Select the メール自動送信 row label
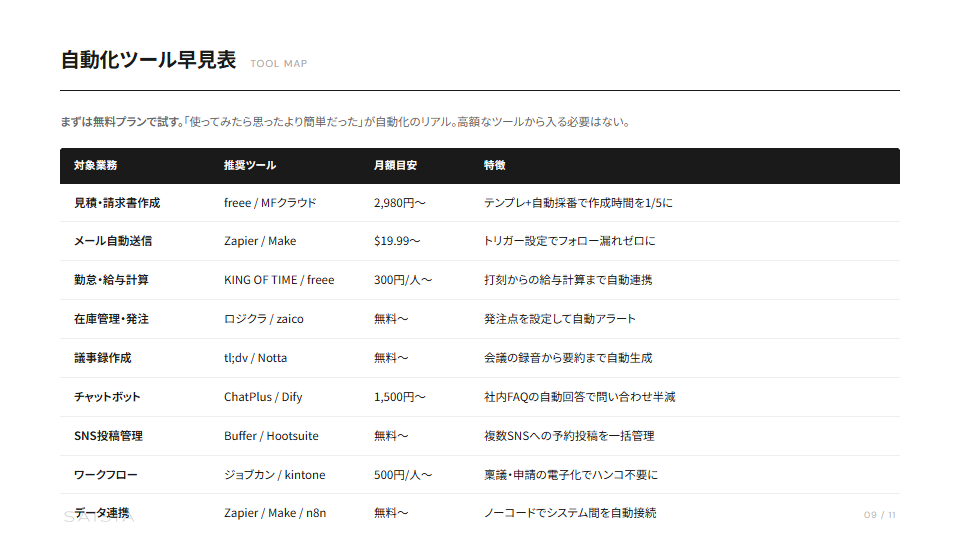Image resolution: width=960 pixels, height=540 pixels. [113, 241]
